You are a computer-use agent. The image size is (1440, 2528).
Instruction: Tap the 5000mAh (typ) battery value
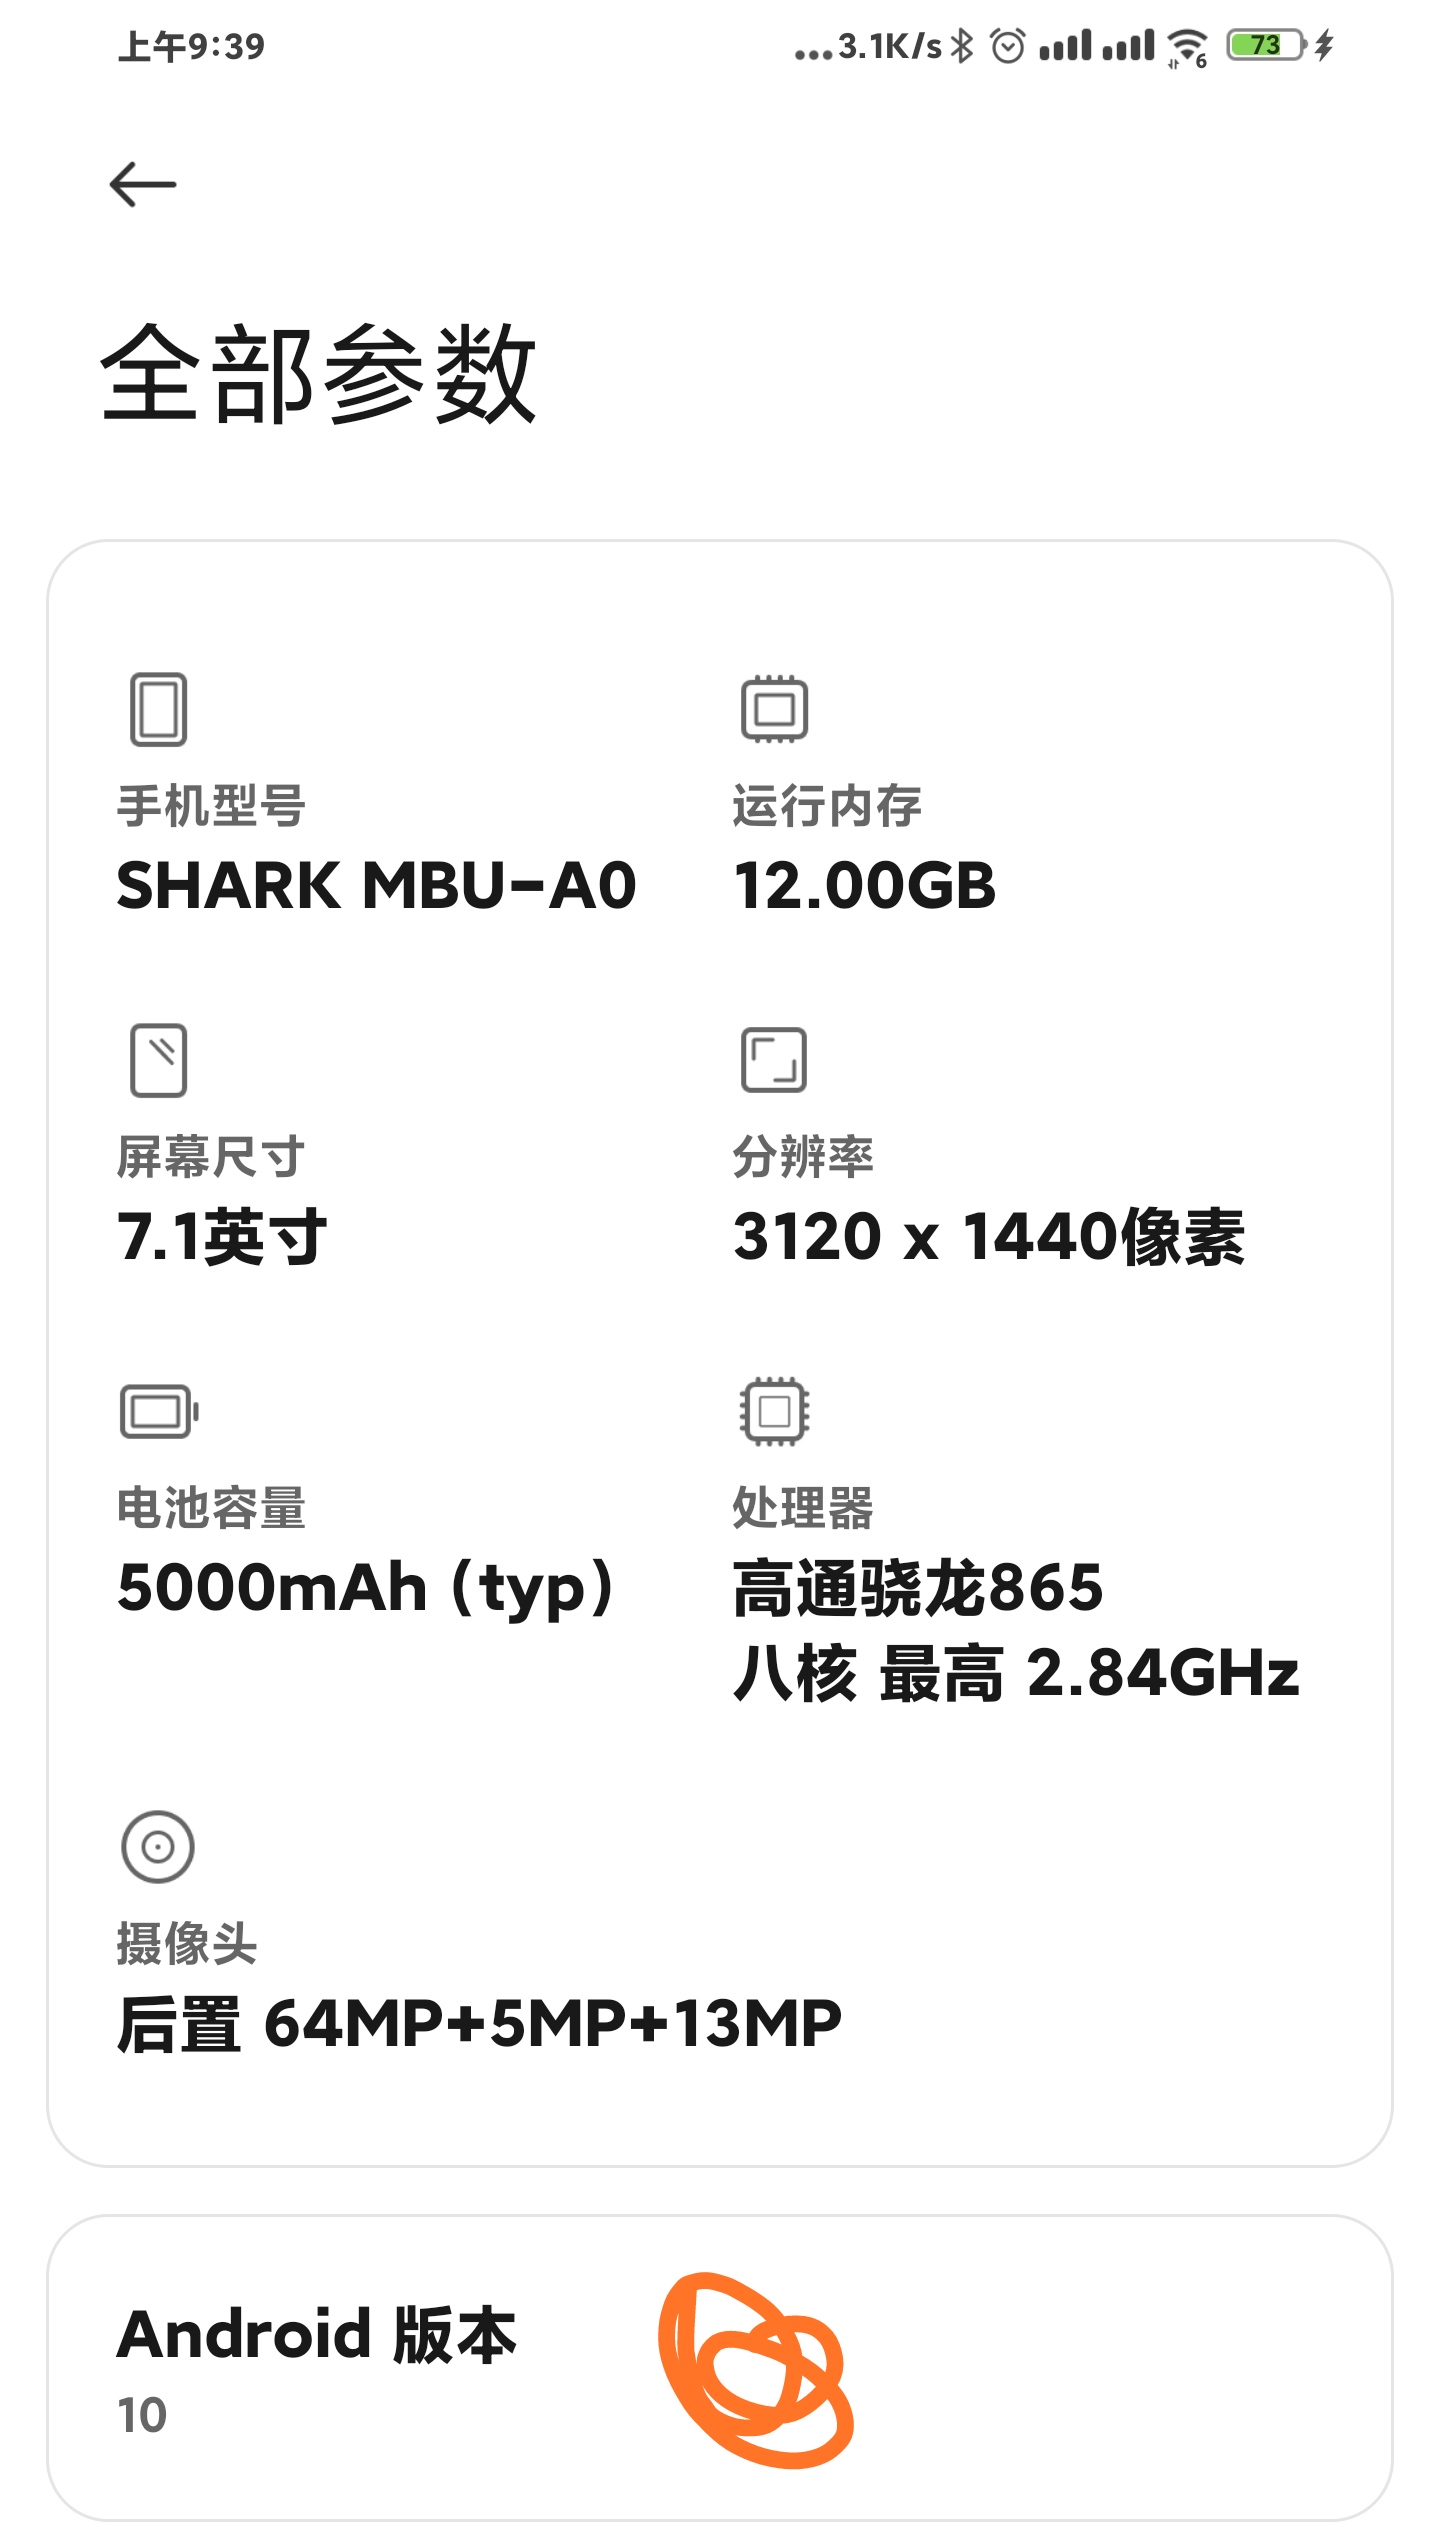(366, 1588)
